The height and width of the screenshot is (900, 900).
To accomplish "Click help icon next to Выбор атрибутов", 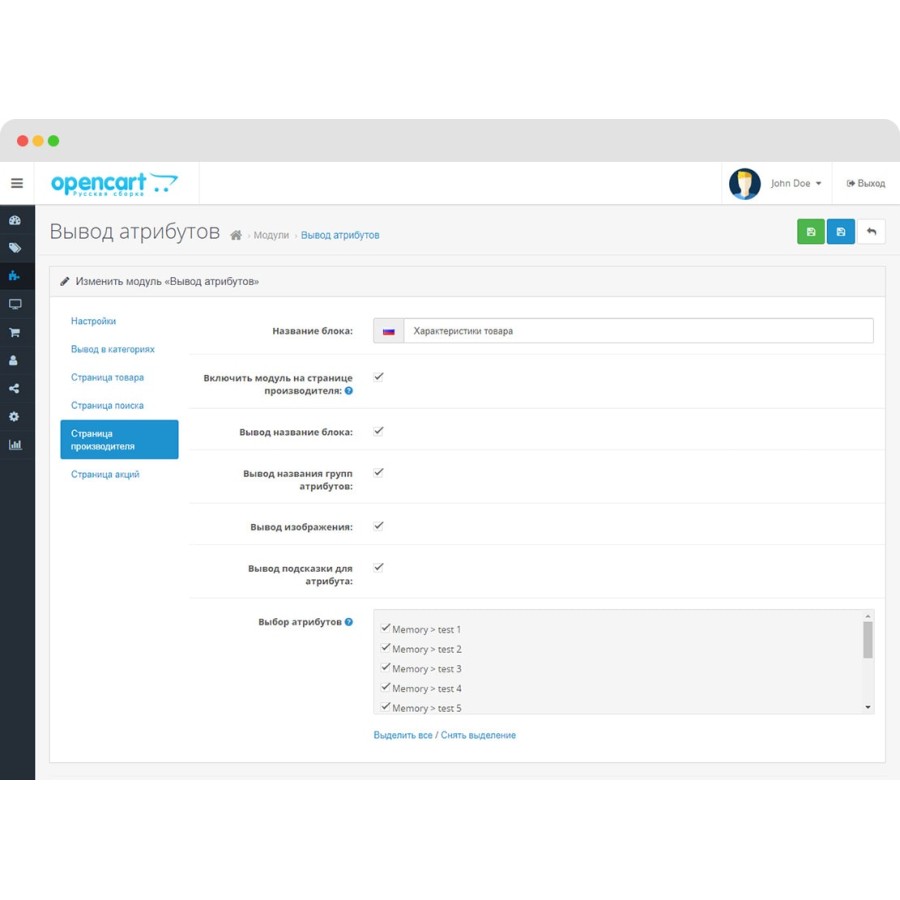I will (x=348, y=622).
